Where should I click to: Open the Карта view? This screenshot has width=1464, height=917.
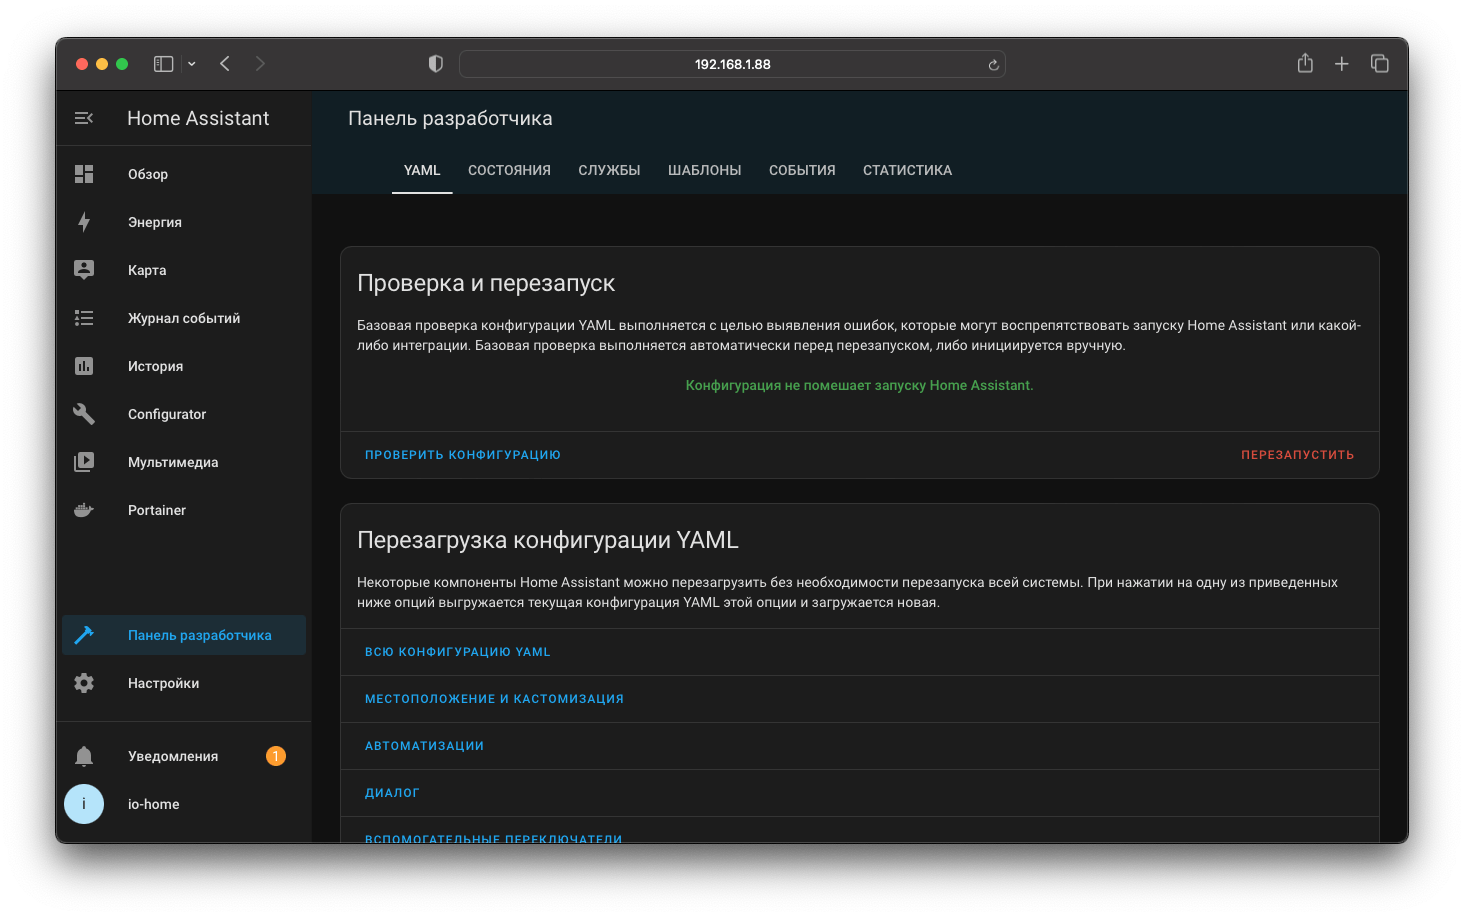147,270
